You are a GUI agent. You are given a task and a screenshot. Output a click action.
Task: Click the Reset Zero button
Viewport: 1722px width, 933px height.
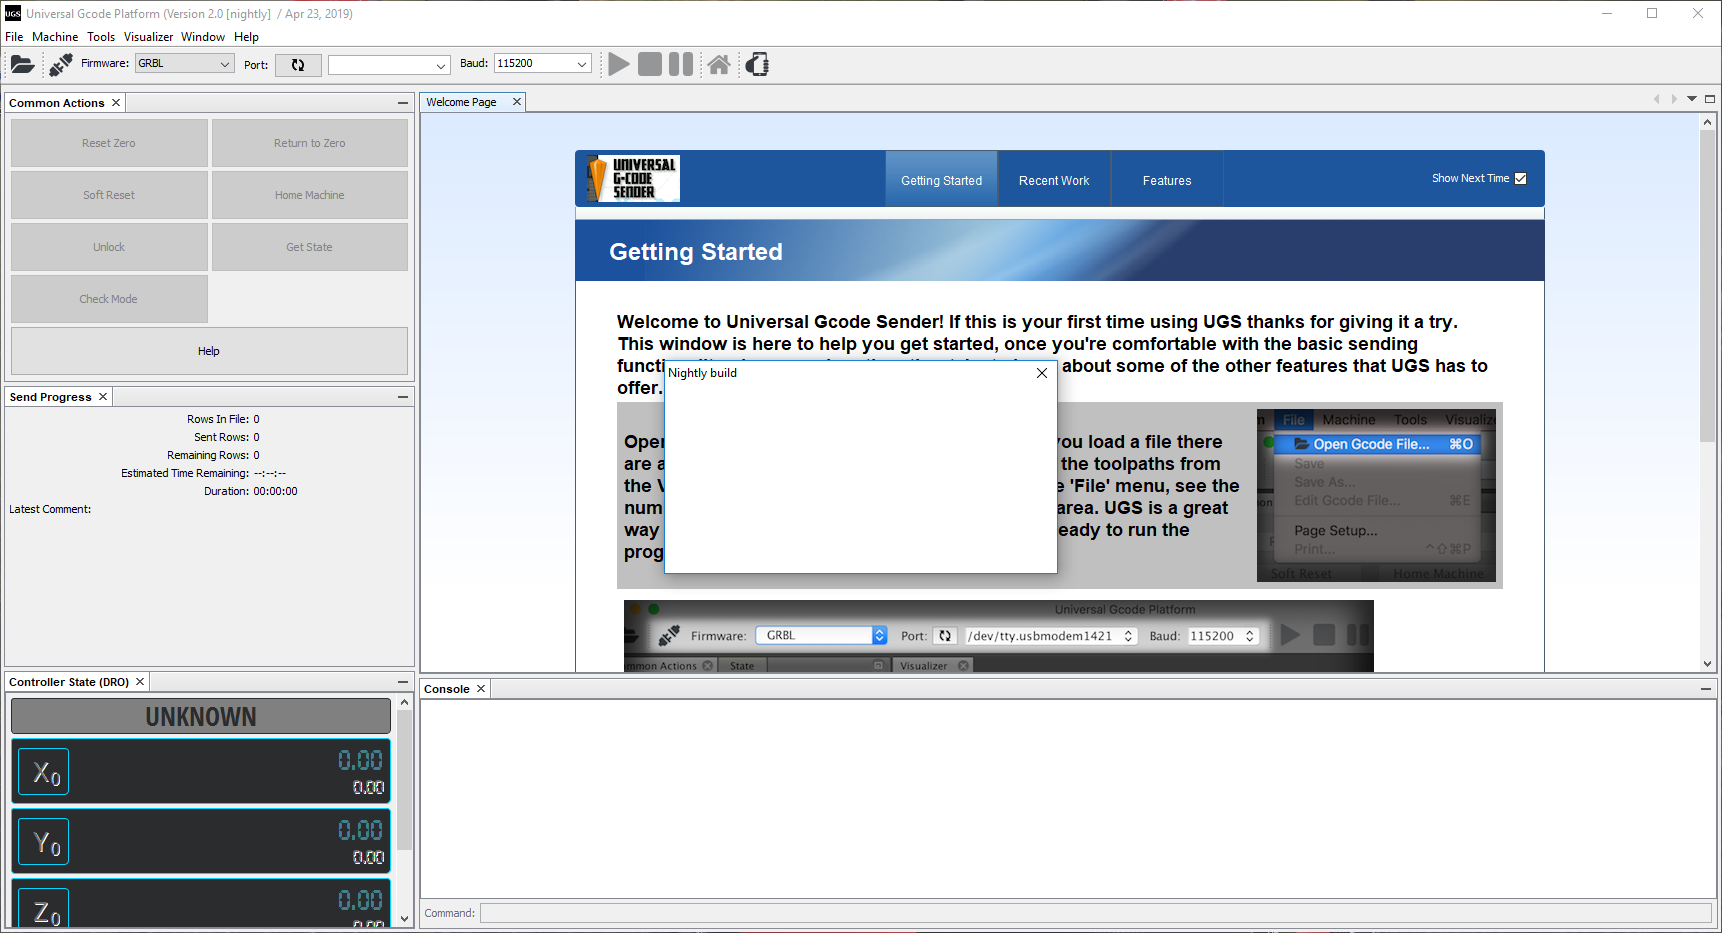point(109,143)
